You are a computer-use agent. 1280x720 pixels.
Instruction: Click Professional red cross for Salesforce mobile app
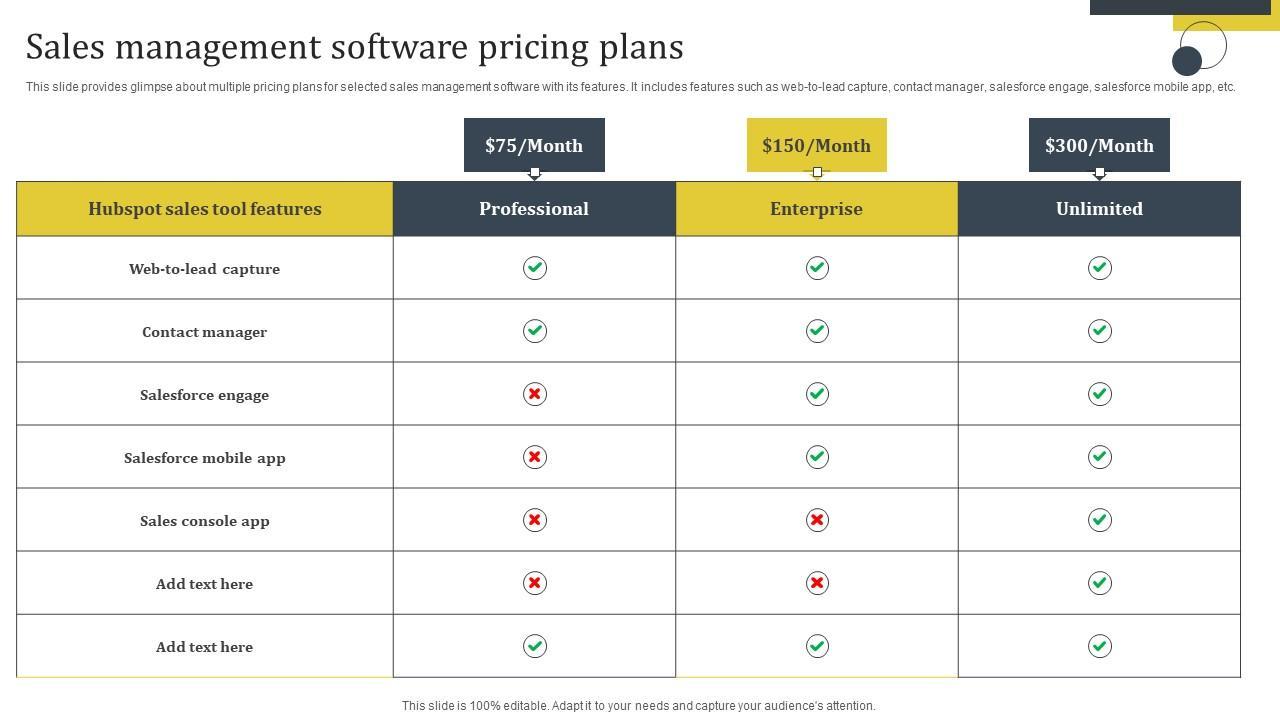[x=535, y=457]
